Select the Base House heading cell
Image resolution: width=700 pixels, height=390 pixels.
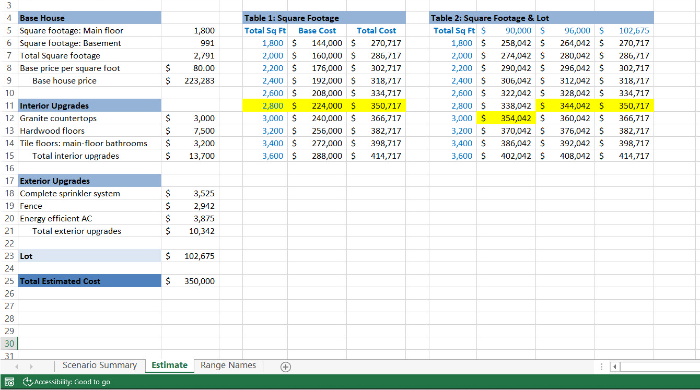pyautogui.click(x=90, y=18)
